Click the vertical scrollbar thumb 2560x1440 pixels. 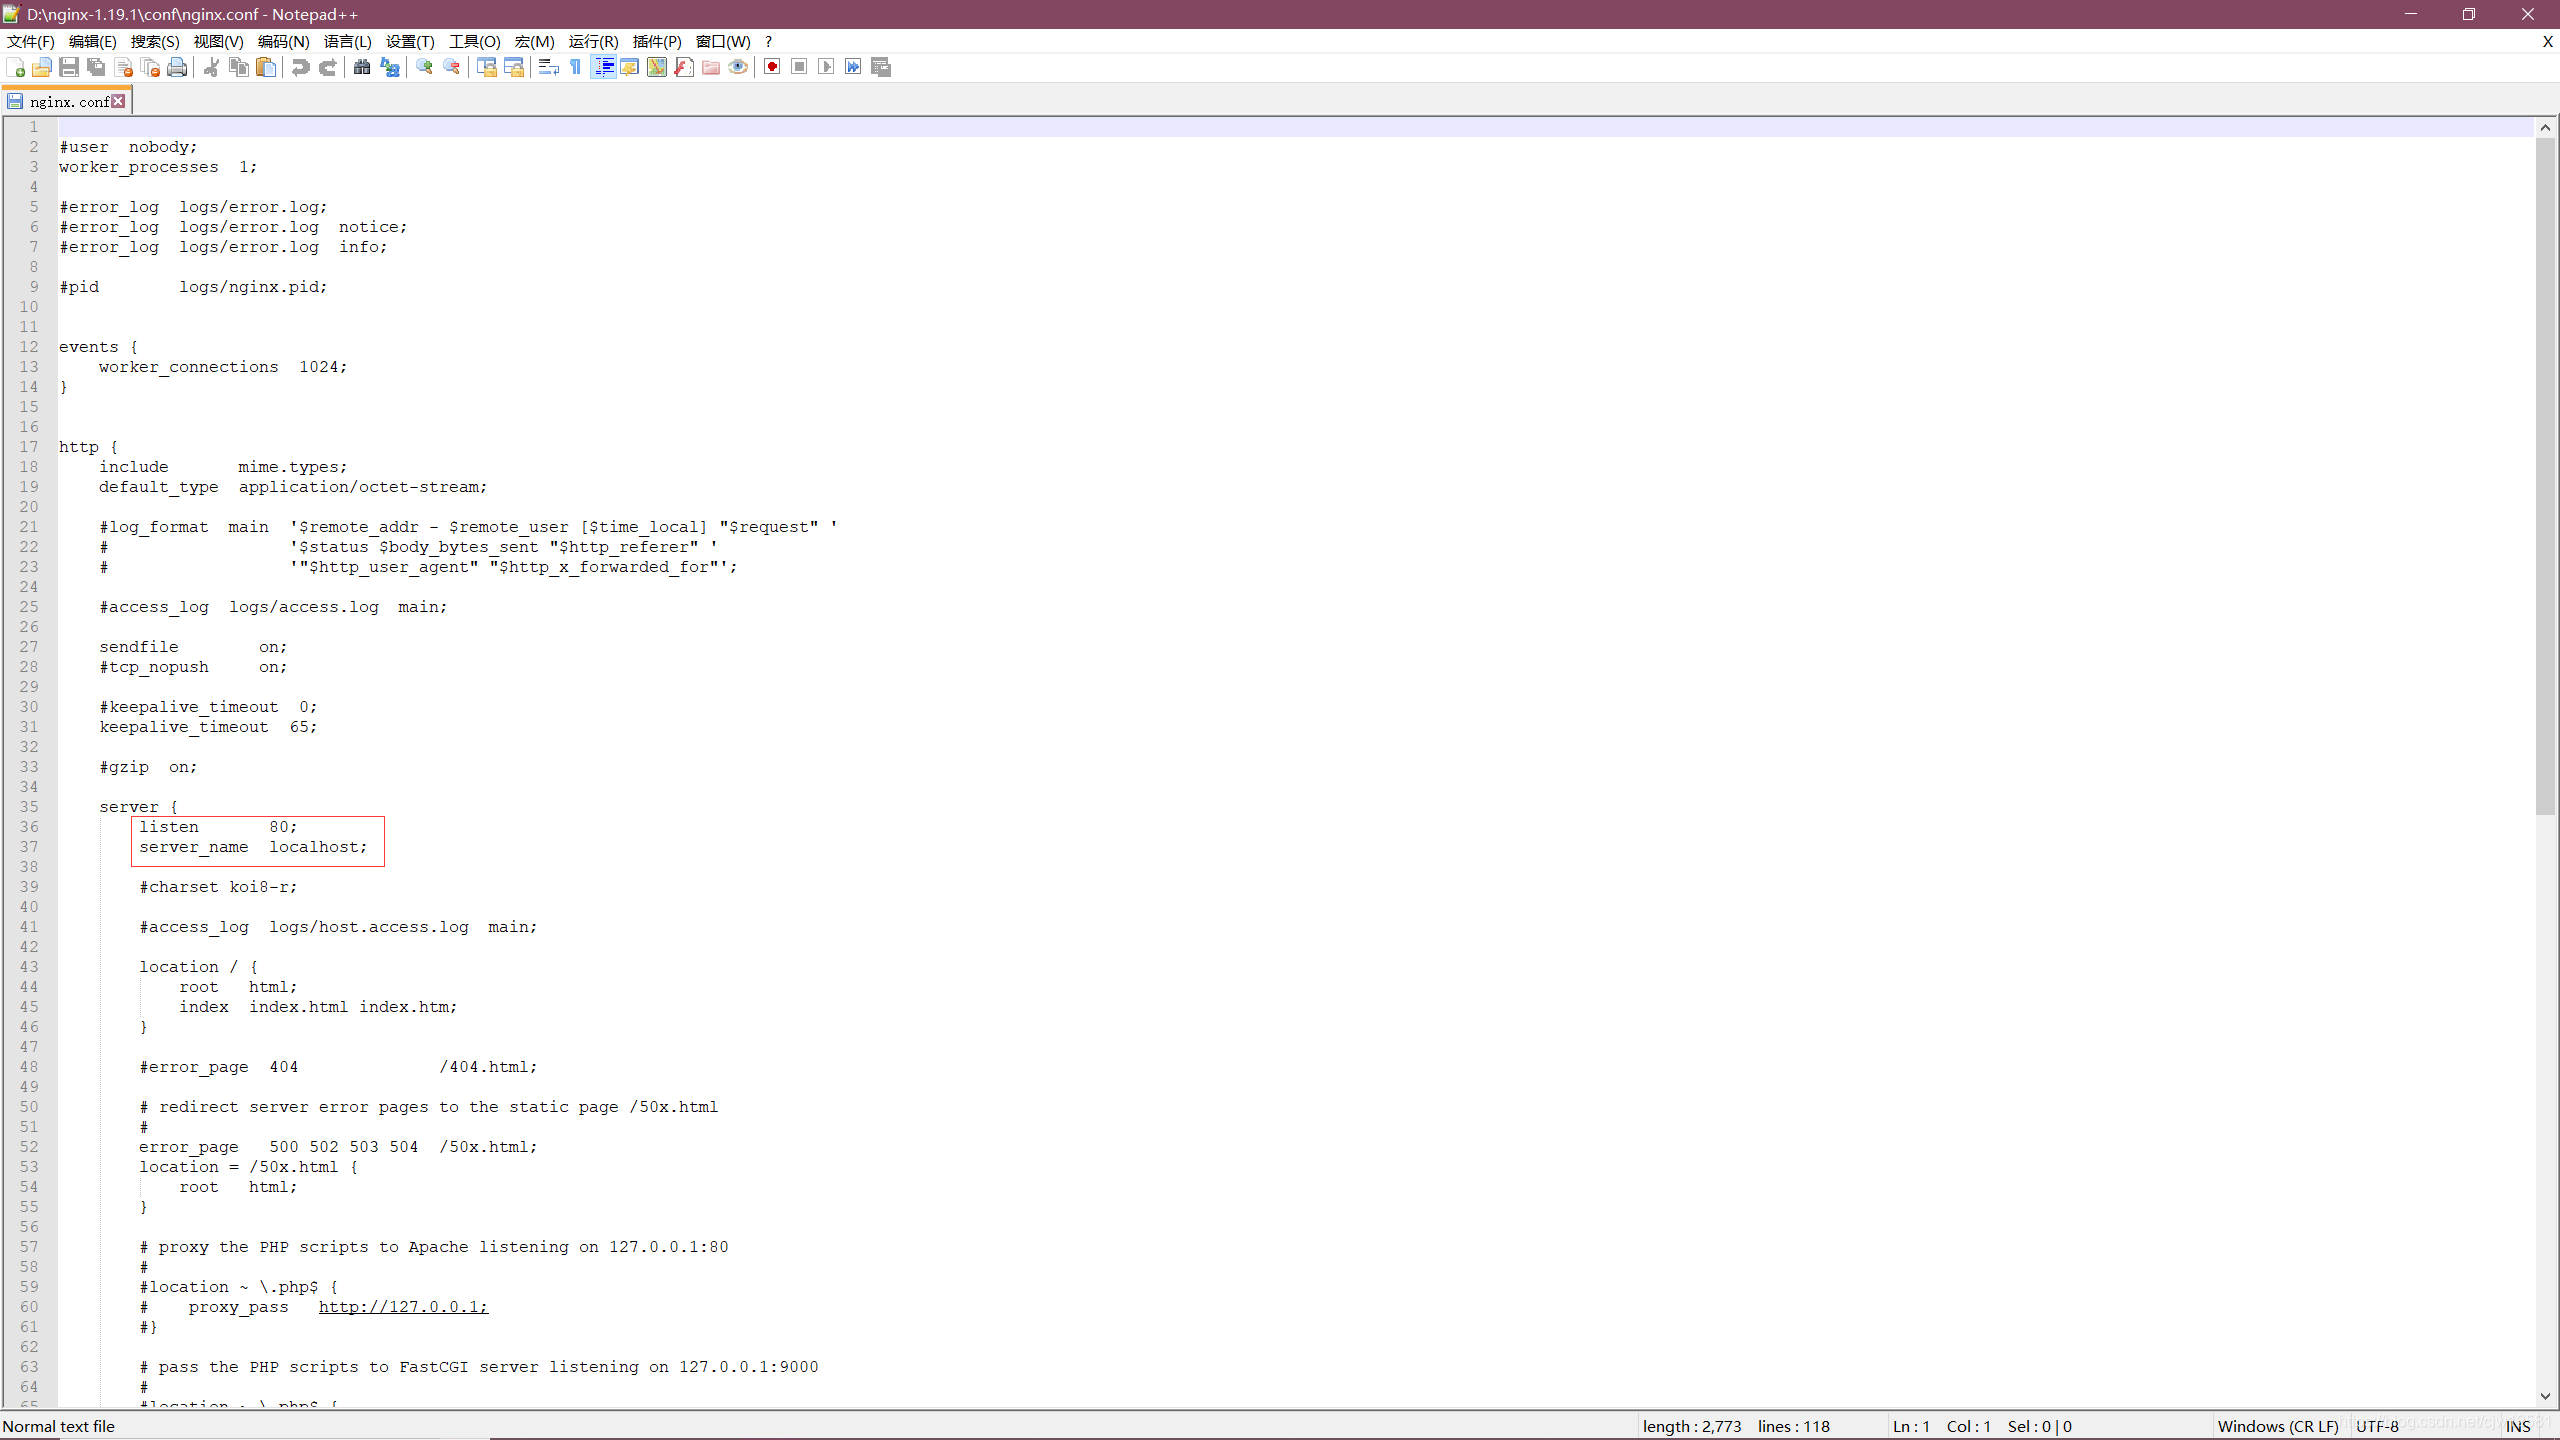pos(2545,477)
